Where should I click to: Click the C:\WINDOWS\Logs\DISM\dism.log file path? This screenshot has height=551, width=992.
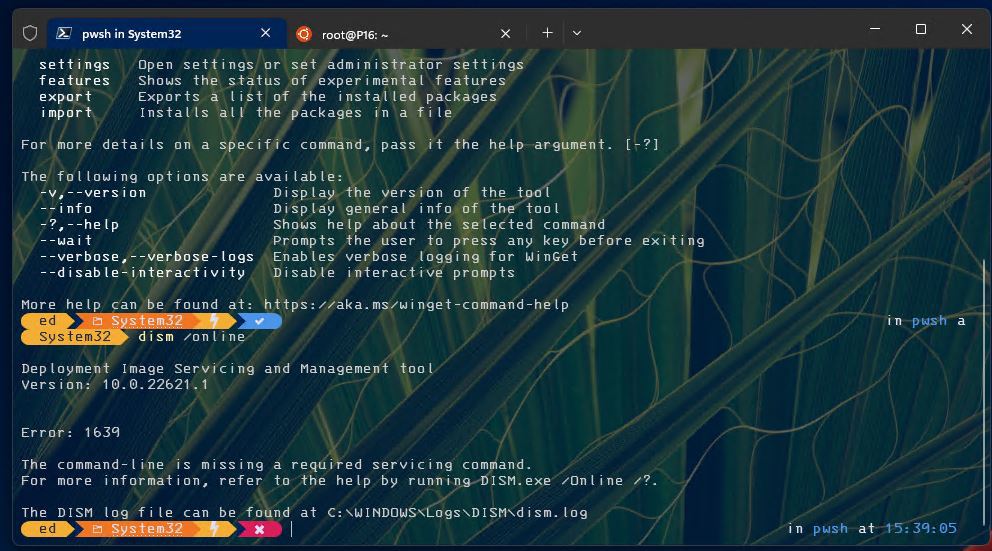click(x=457, y=512)
